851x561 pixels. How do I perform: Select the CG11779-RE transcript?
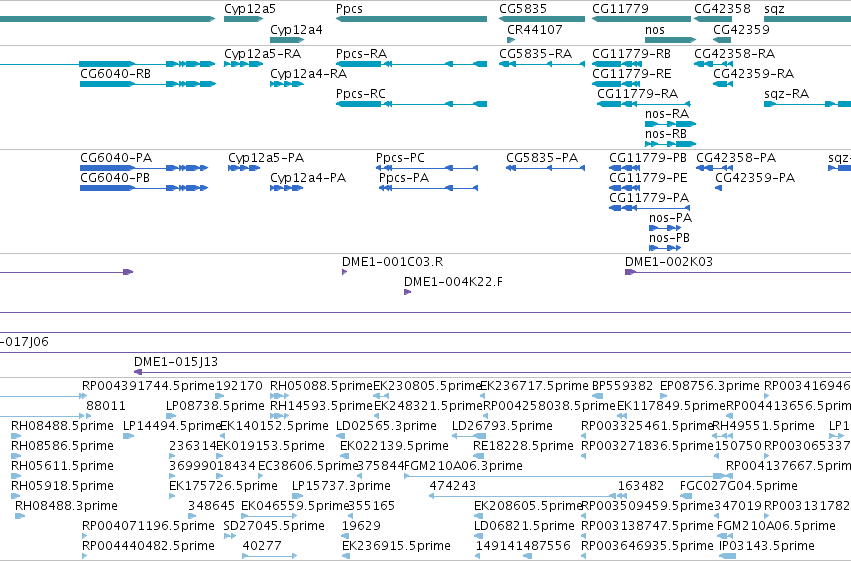click(615, 84)
